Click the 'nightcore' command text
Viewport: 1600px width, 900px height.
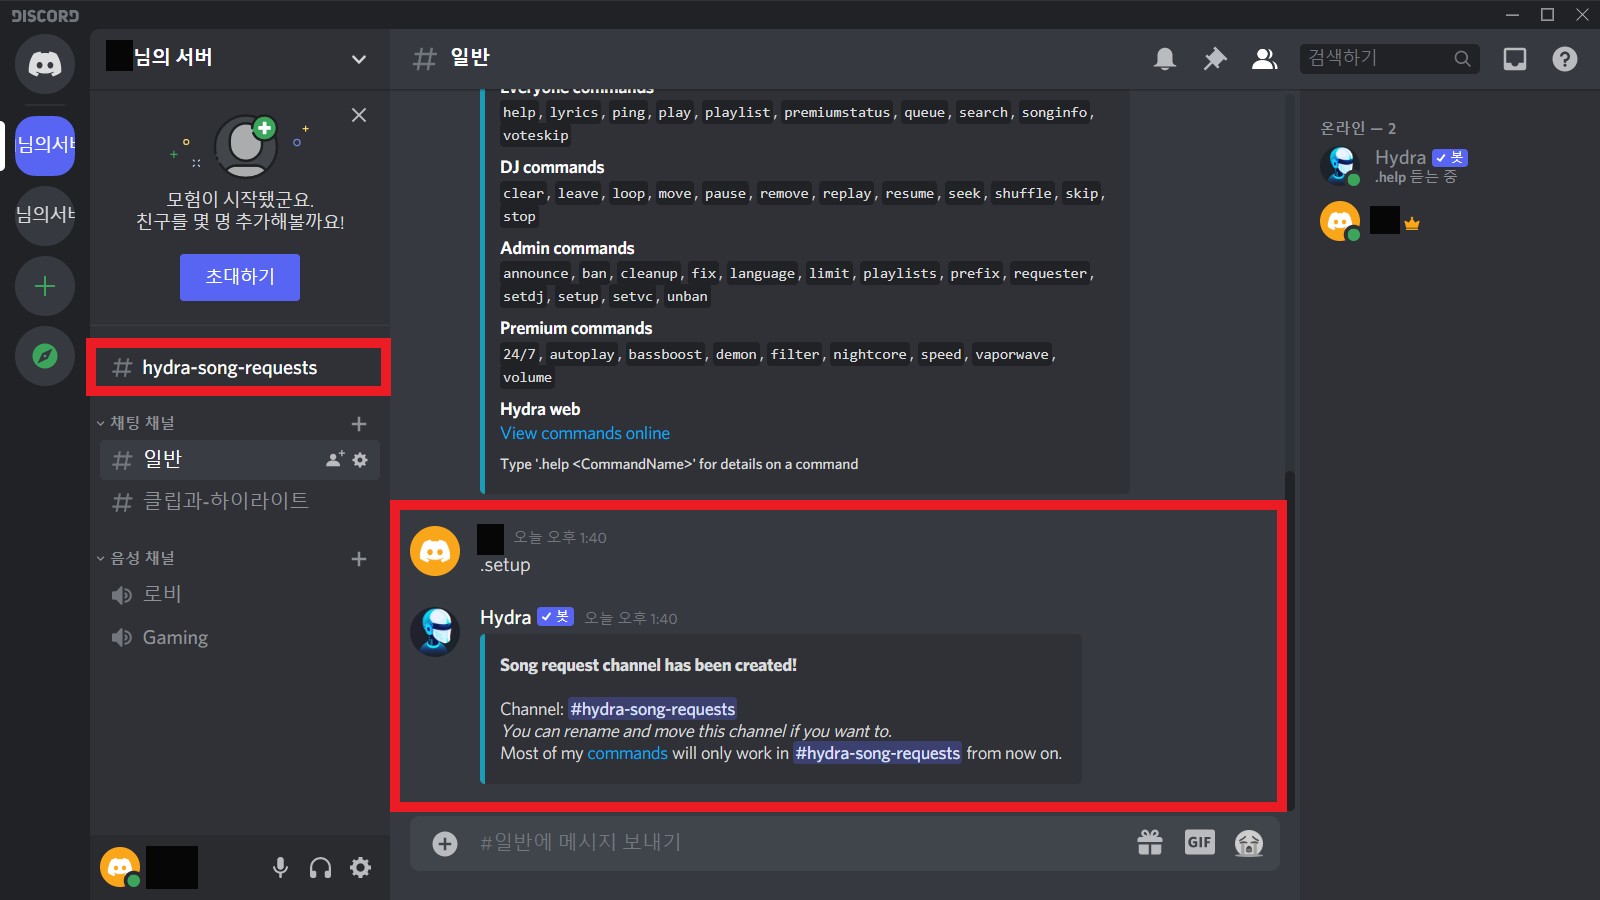[870, 354]
